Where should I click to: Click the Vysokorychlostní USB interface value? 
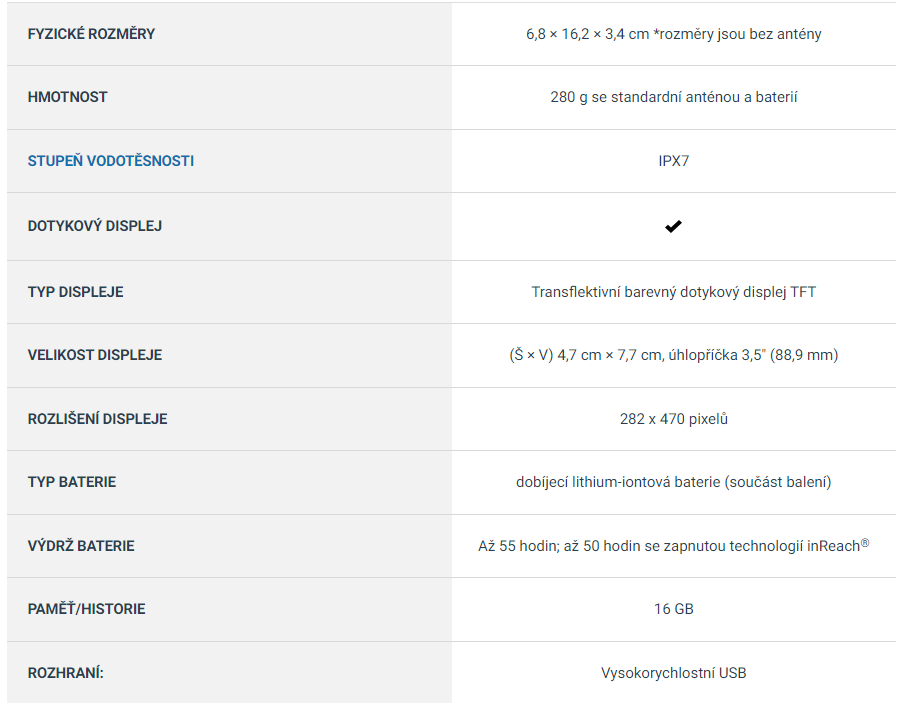pyautogui.click(x=673, y=673)
